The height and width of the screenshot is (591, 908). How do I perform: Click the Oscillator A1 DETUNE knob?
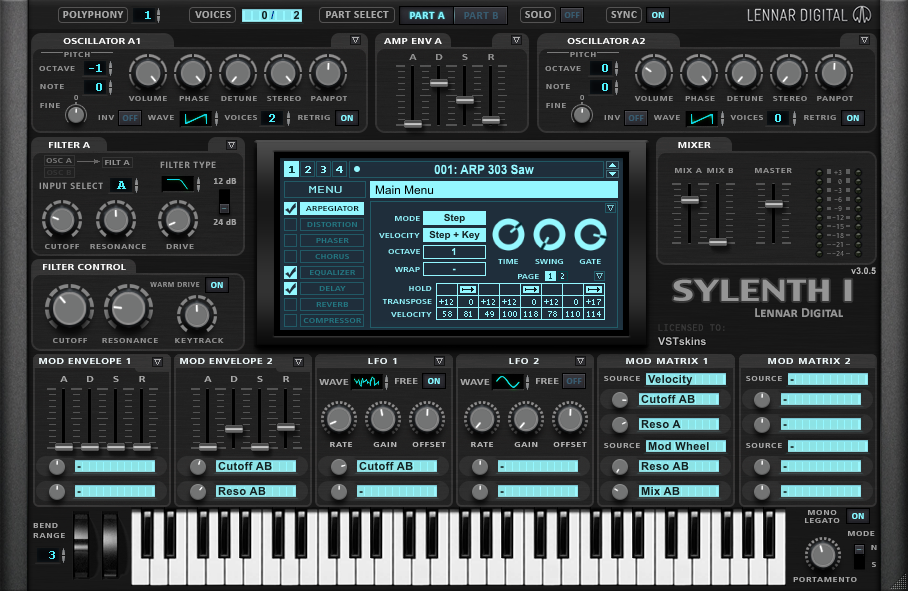[238, 74]
